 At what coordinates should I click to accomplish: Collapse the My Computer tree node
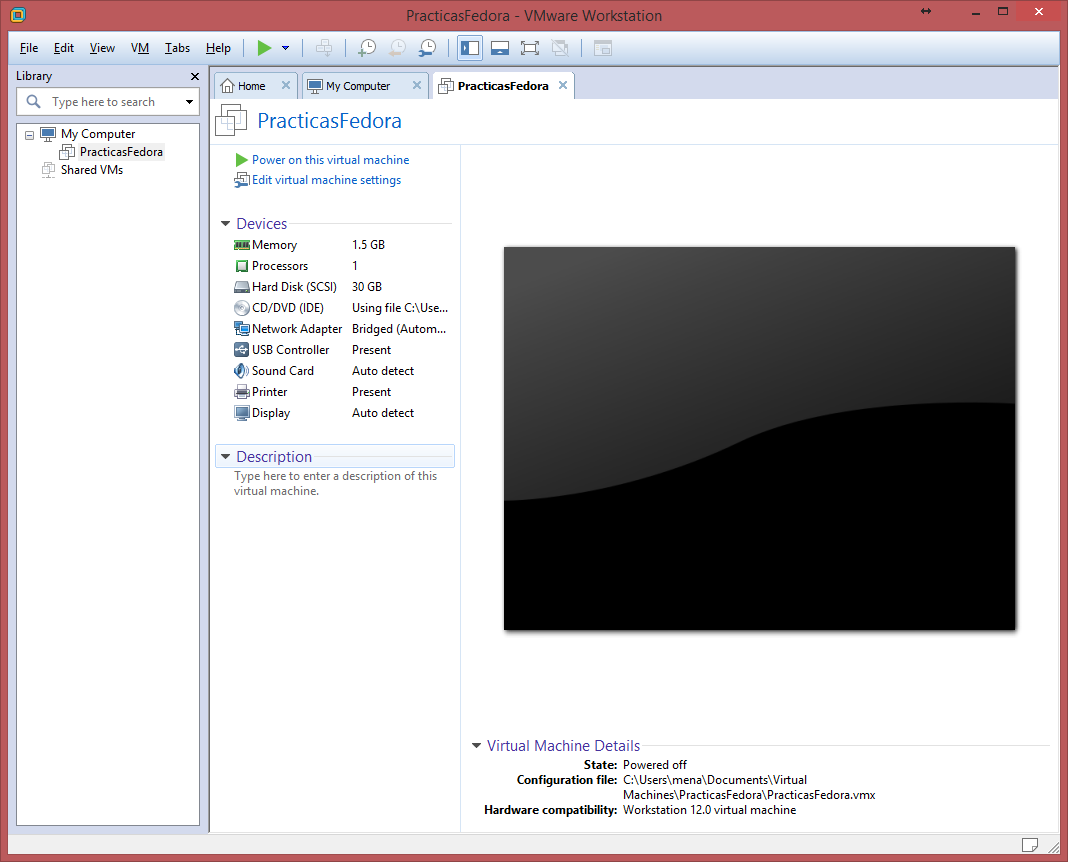coord(29,135)
